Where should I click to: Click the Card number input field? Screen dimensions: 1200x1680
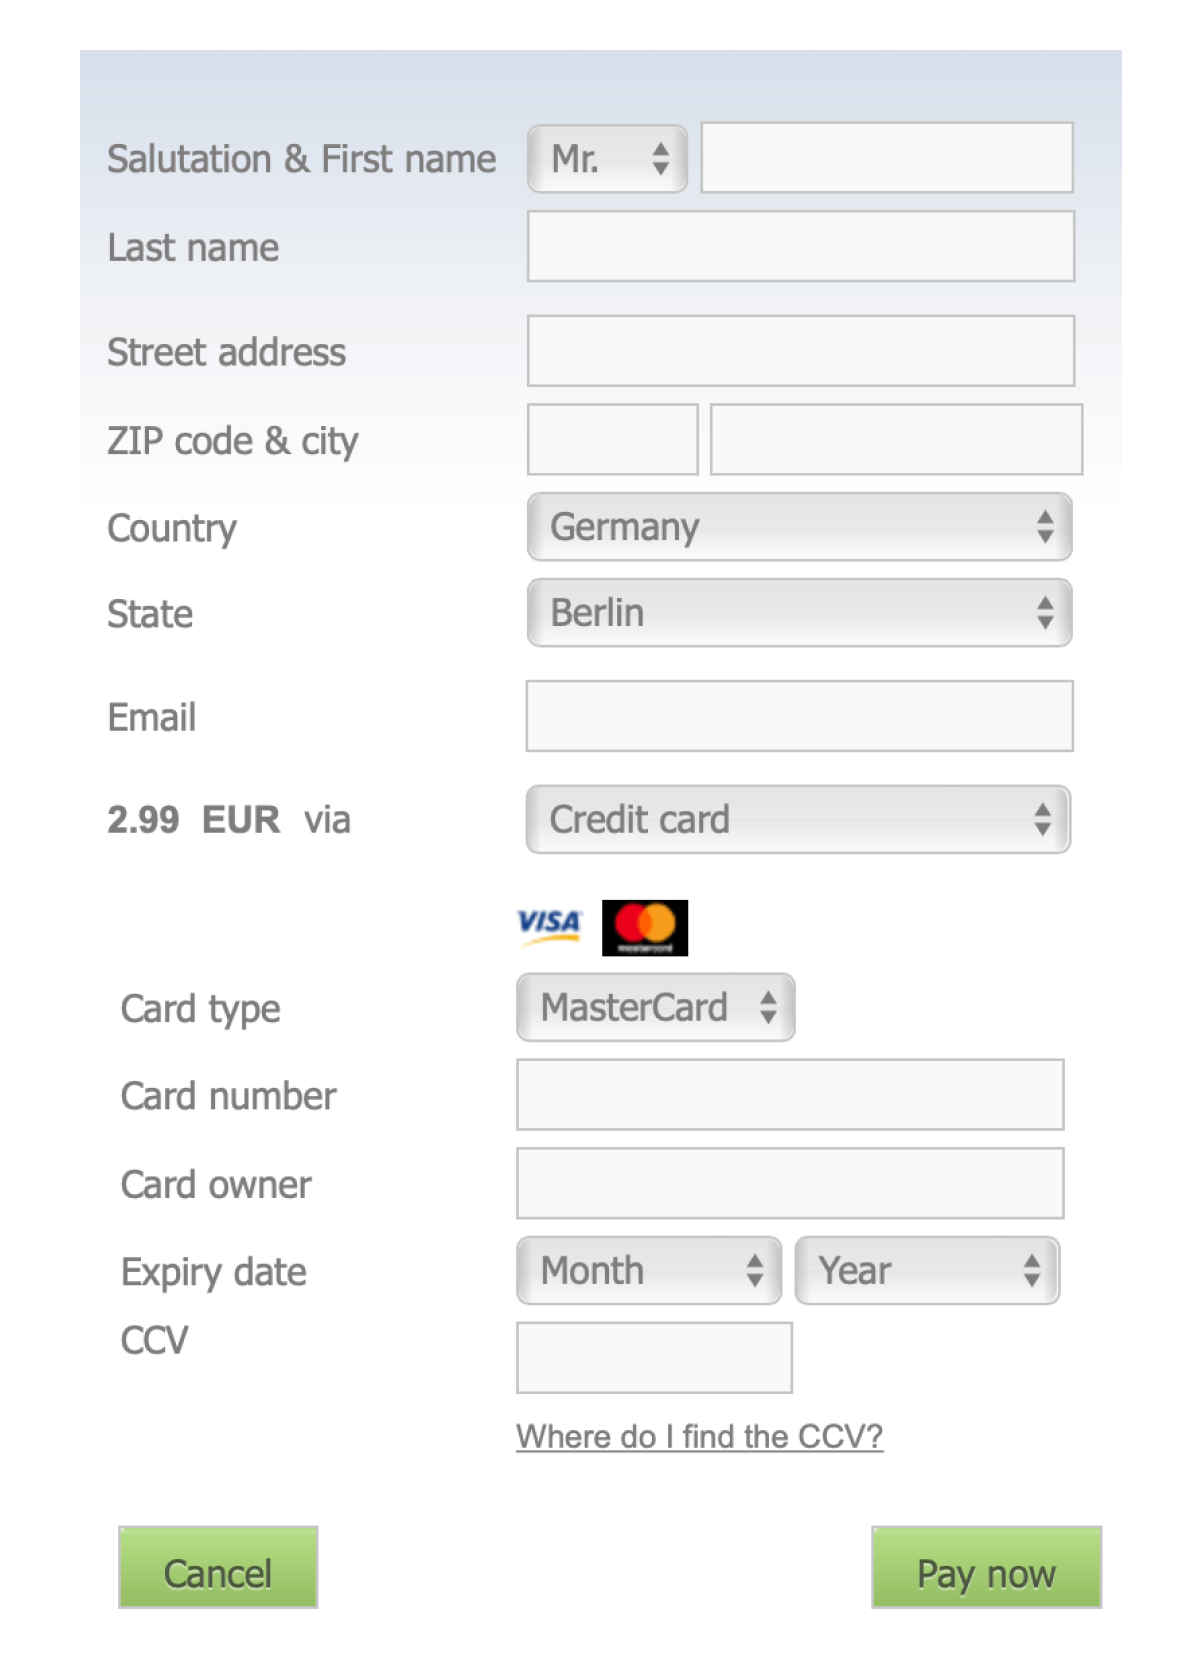click(789, 1095)
